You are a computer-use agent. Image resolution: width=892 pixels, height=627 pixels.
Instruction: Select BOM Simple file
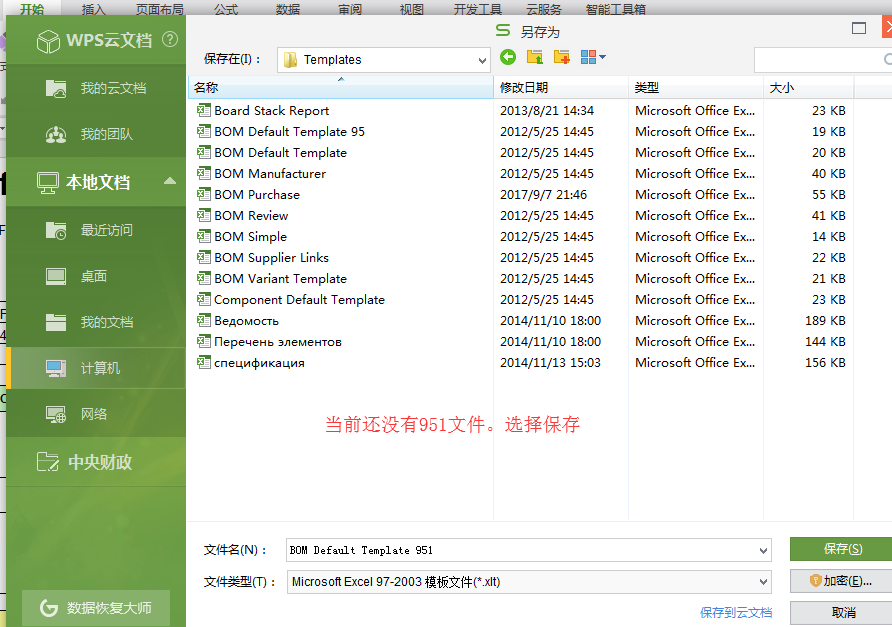250,237
